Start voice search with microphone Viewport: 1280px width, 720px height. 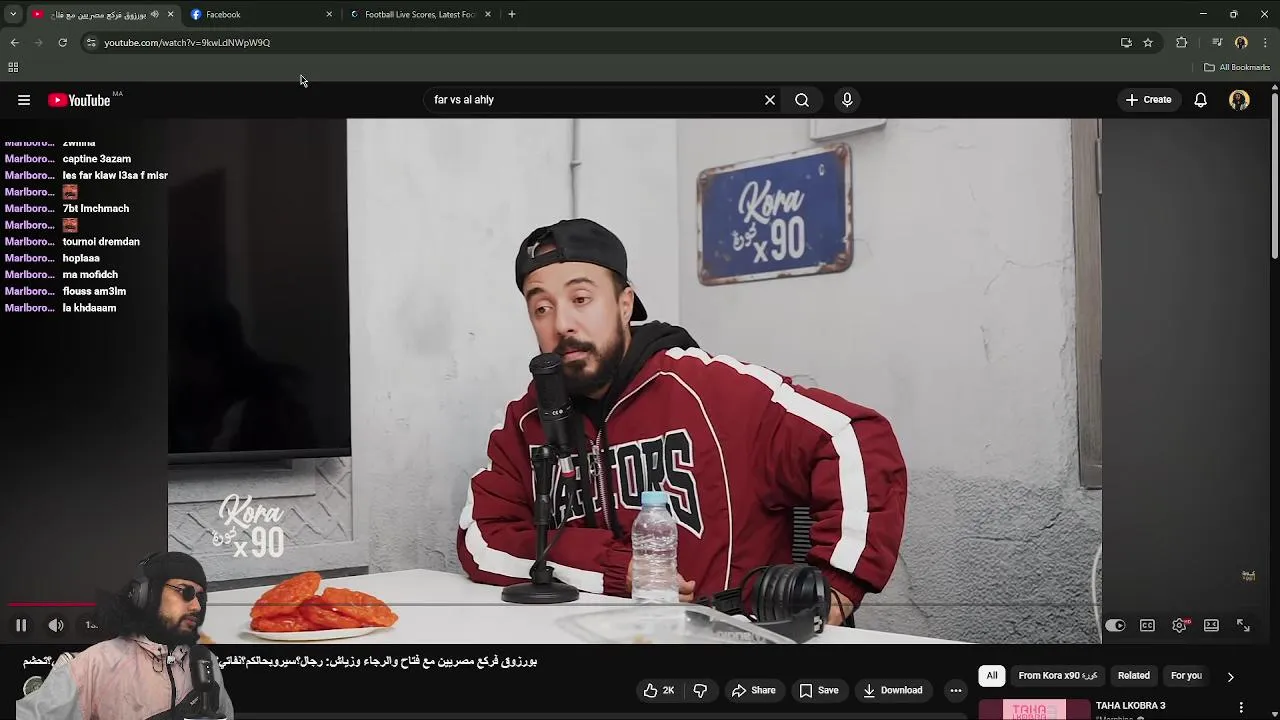coord(847,100)
